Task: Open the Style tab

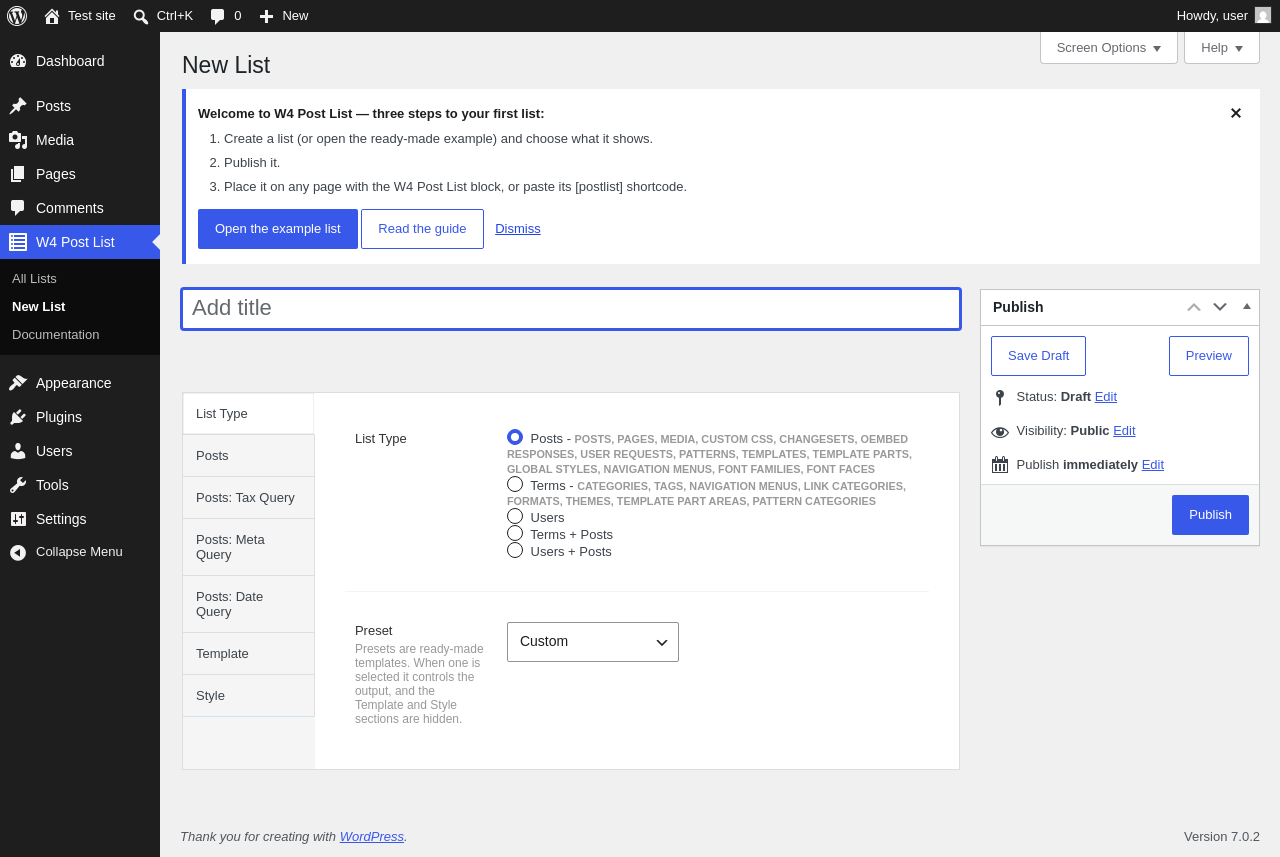Action: coord(248,695)
